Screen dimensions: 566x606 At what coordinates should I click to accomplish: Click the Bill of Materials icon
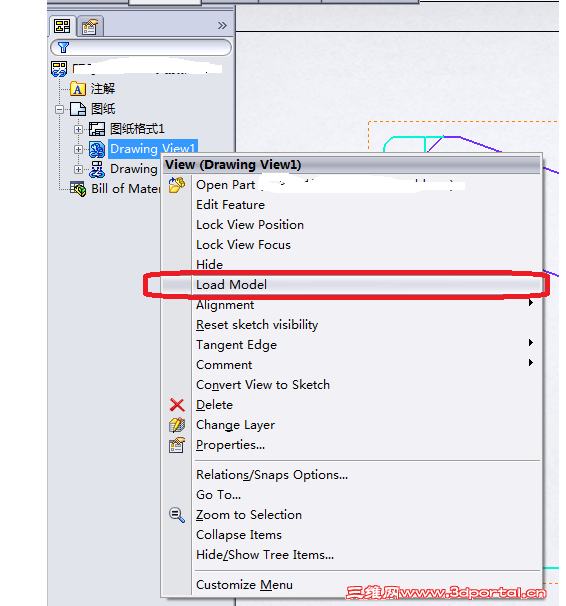tap(78, 189)
